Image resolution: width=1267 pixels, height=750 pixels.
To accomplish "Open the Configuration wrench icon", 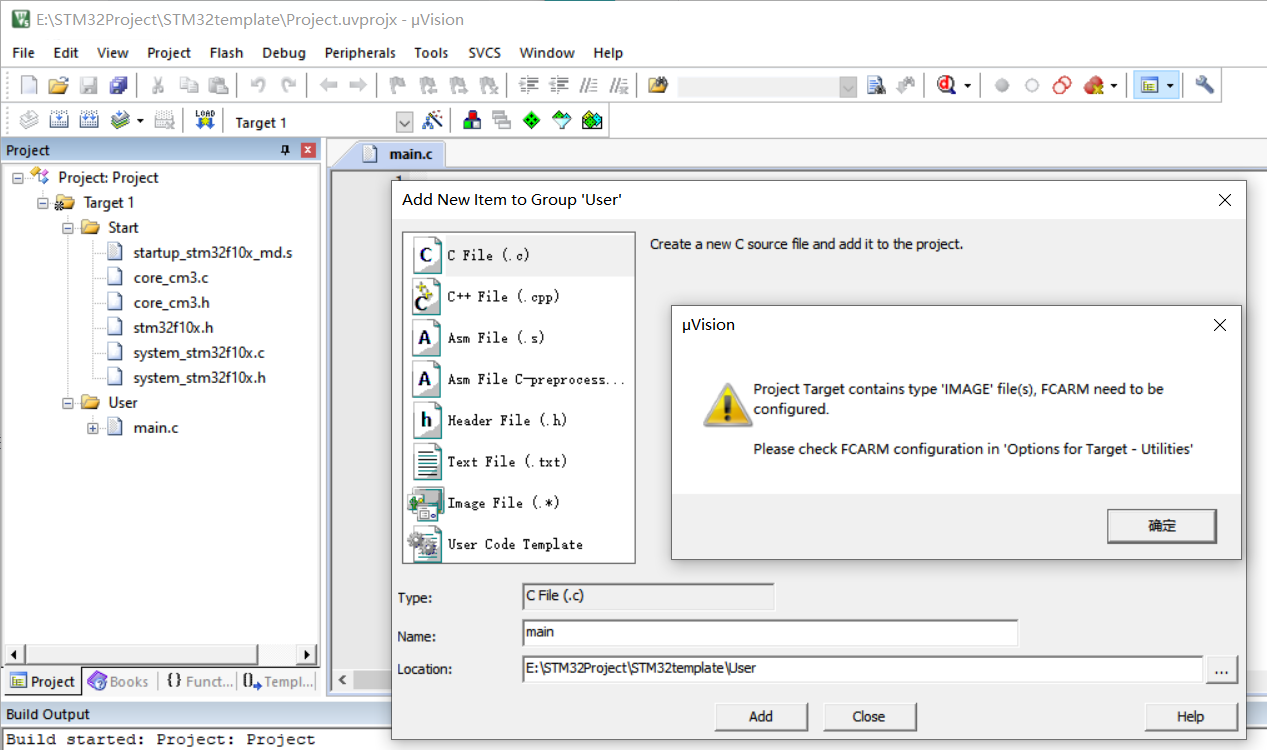I will (x=1204, y=86).
